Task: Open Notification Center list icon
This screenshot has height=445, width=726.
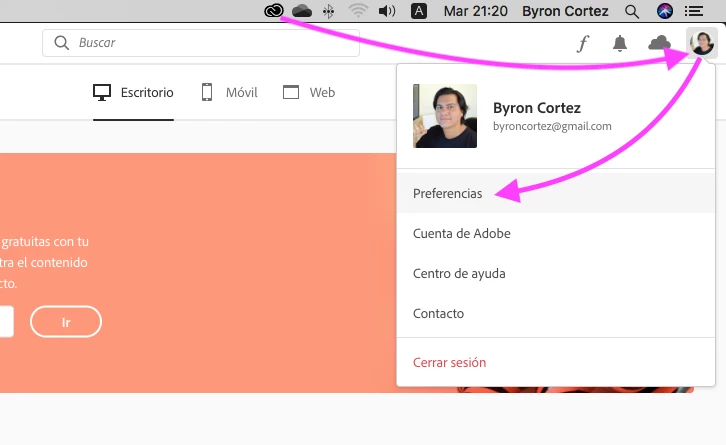Action: tap(694, 11)
